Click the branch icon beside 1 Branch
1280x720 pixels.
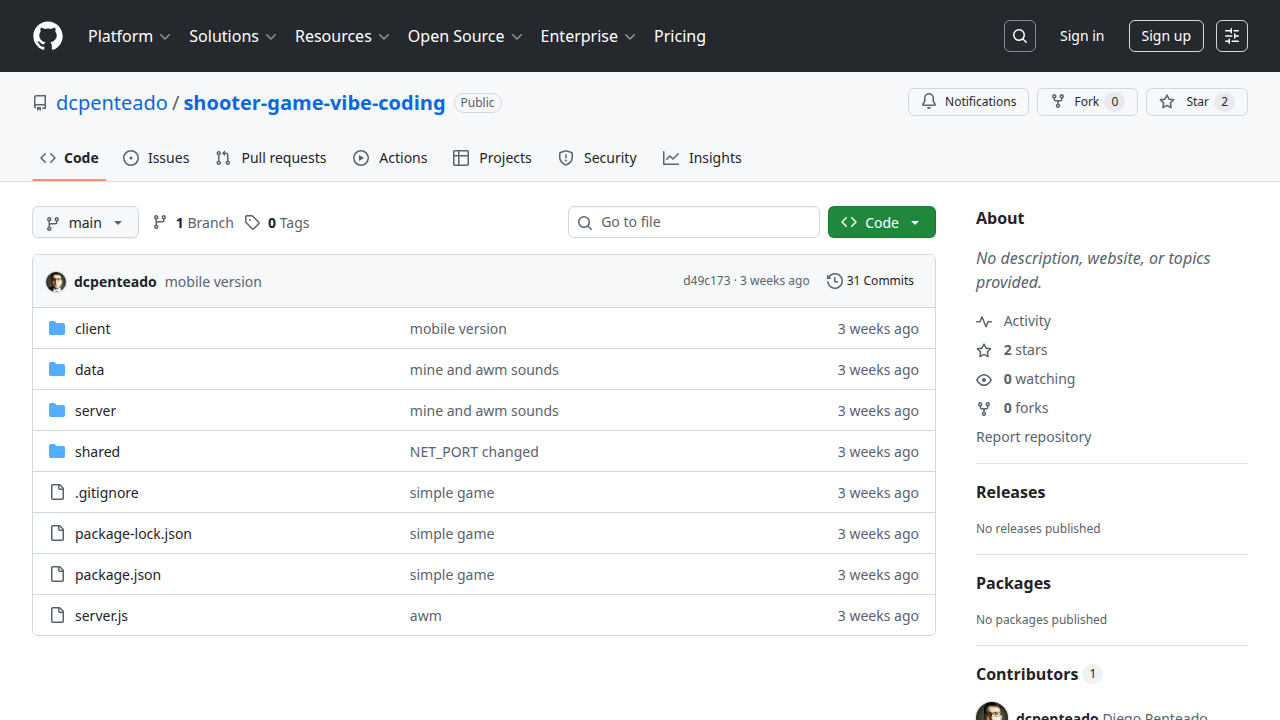click(160, 223)
